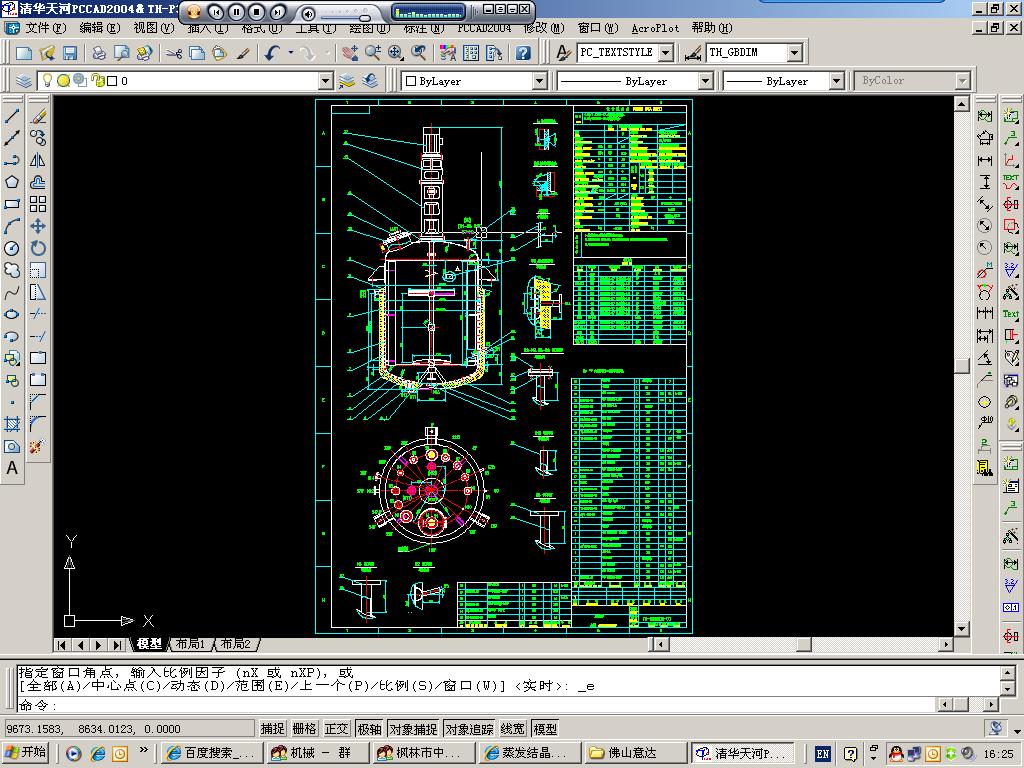Click the horizontal scrollbar thumb of the drawing
Viewport: 1024px width, 768px height.
pyautogui.click(x=804, y=645)
